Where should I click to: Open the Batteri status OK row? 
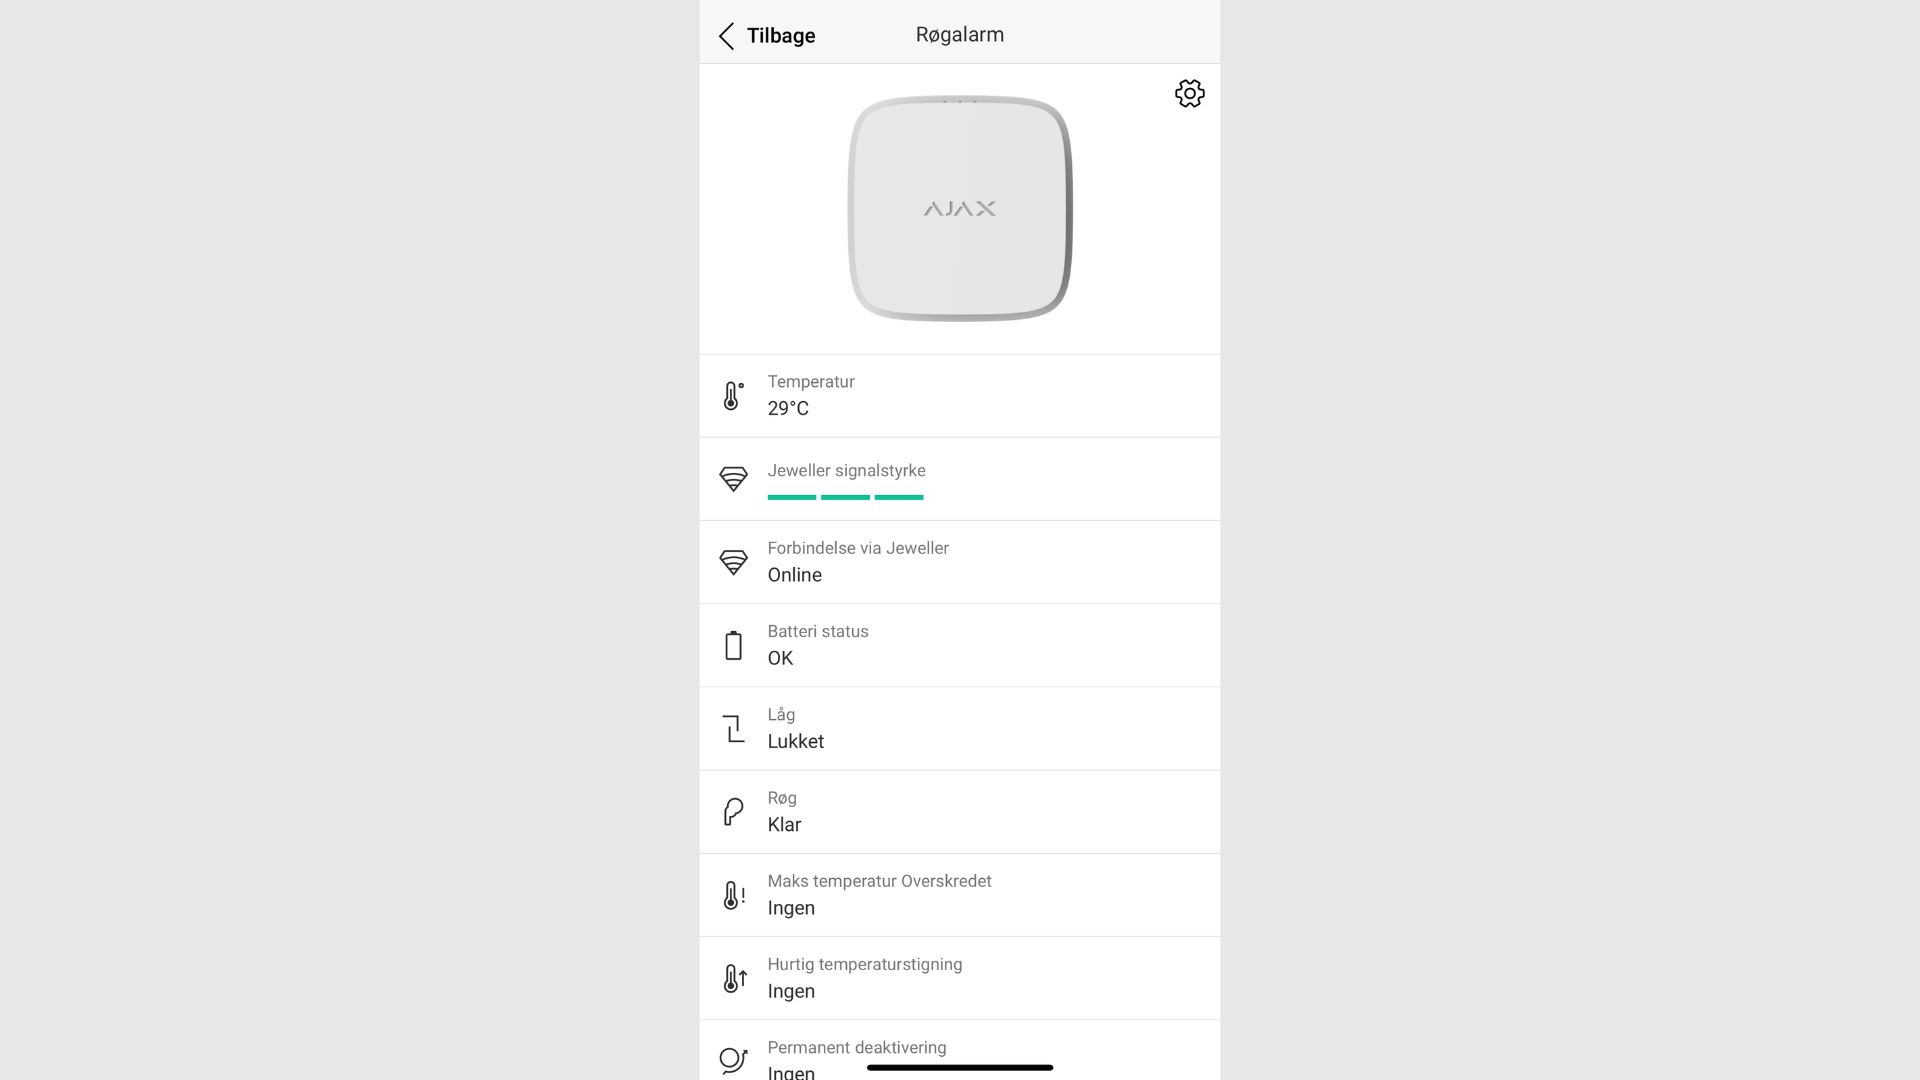(960, 645)
